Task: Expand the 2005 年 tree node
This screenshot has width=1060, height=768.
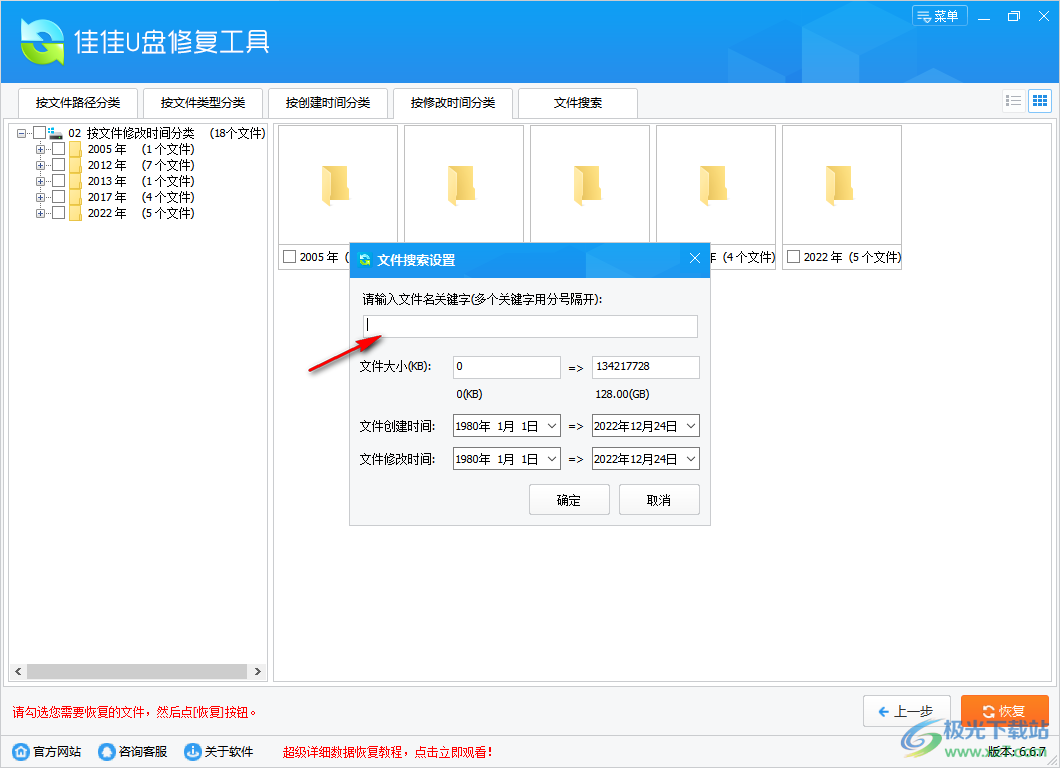Action: tap(41, 149)
